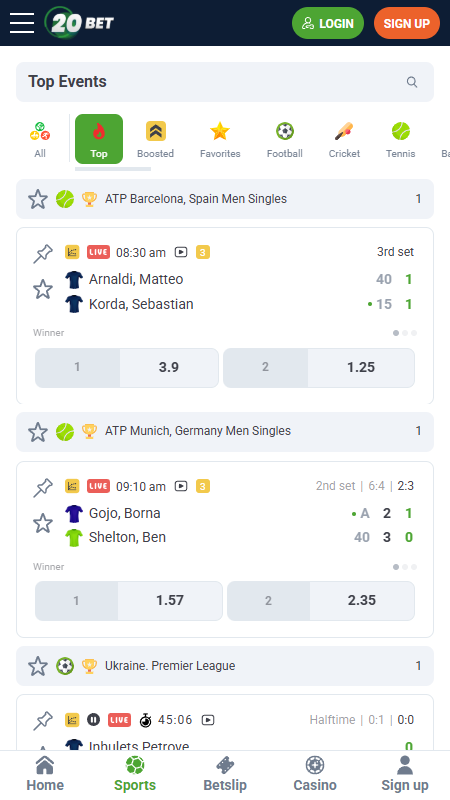450x800 pixels.
Task: Favorite the Gojo vs Shelton match star
Action: pos(43,523)
